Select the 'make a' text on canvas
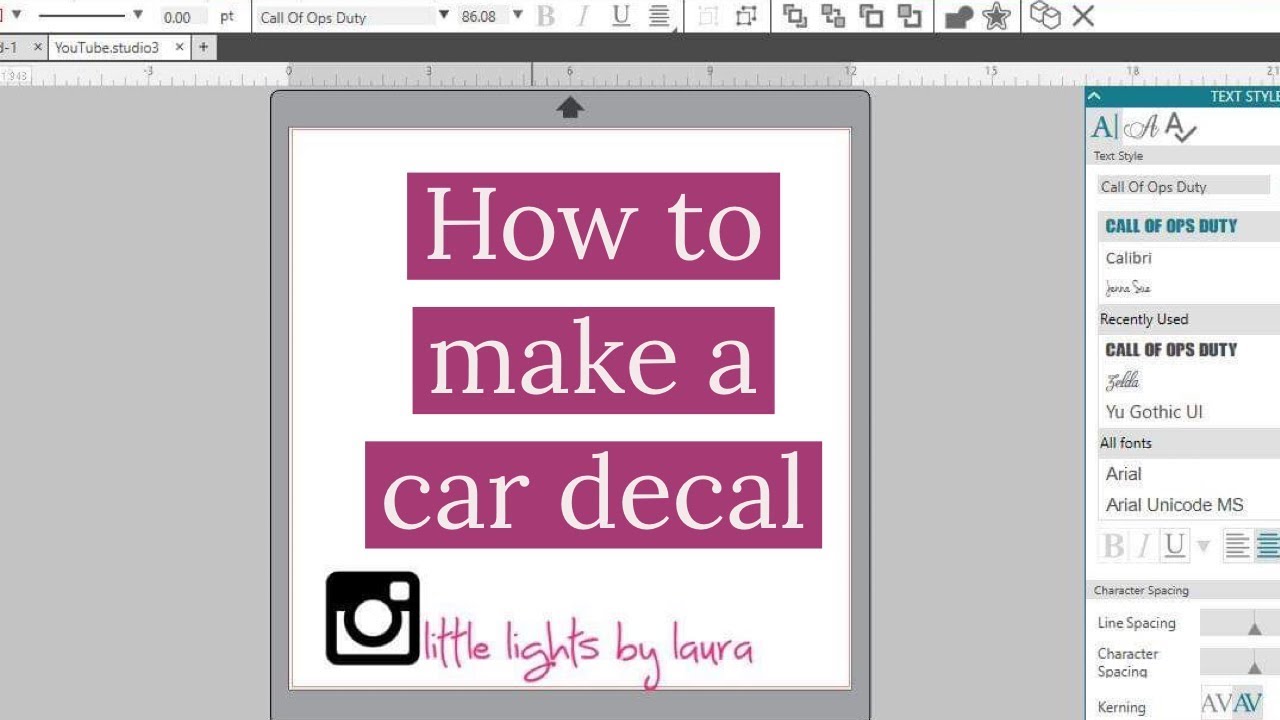The image size is (1280, 720). (593, 360)
